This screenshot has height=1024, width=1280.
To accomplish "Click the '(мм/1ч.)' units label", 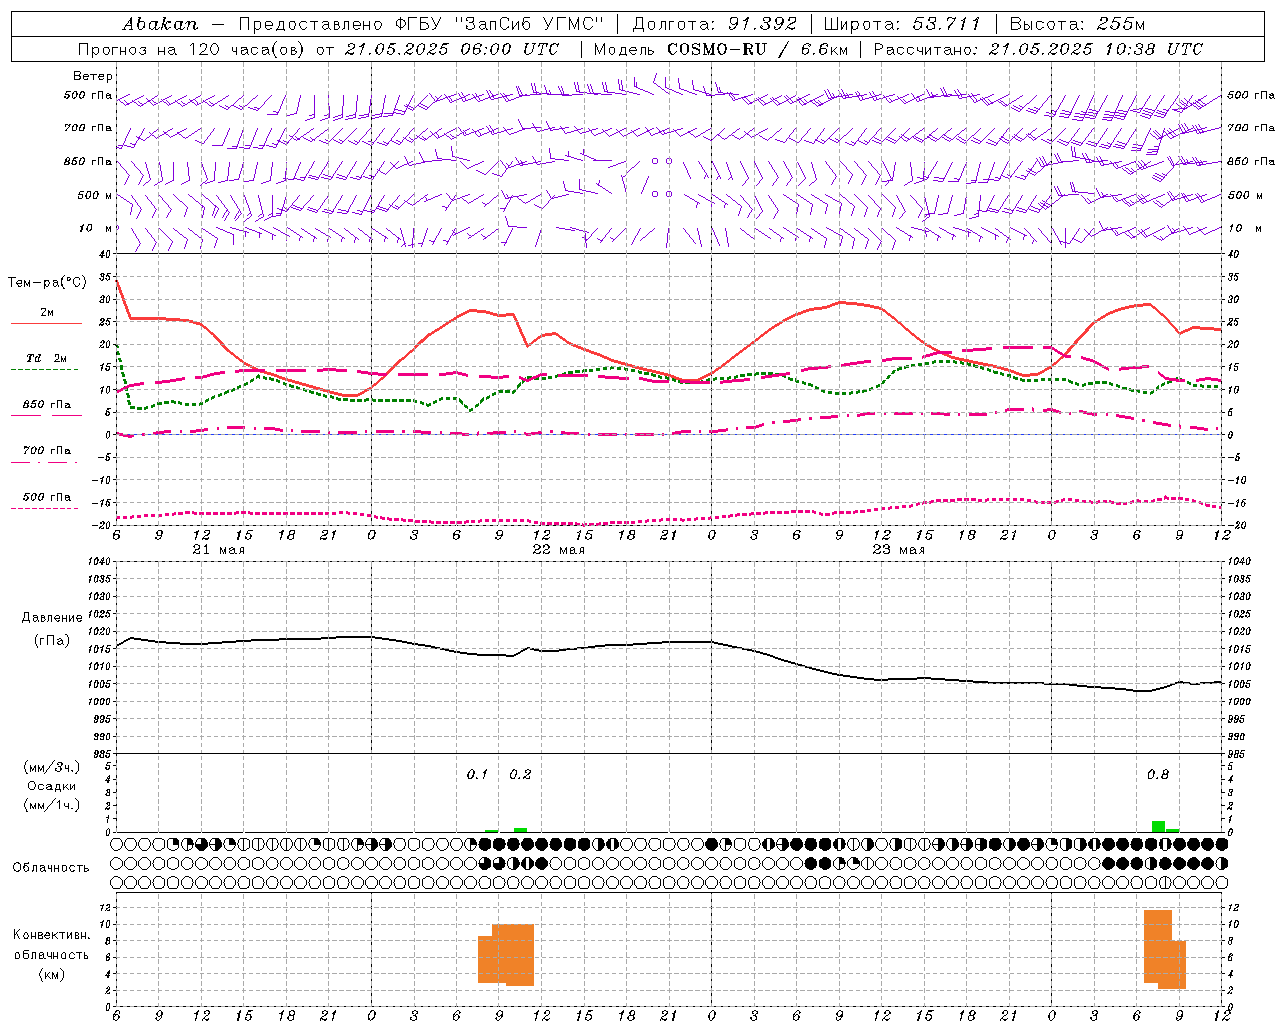I will [x=51, y=805].
